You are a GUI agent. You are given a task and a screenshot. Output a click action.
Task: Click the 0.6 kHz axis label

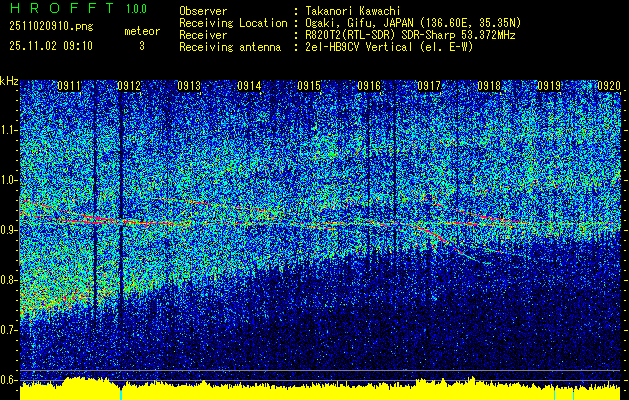coord(8,380)
